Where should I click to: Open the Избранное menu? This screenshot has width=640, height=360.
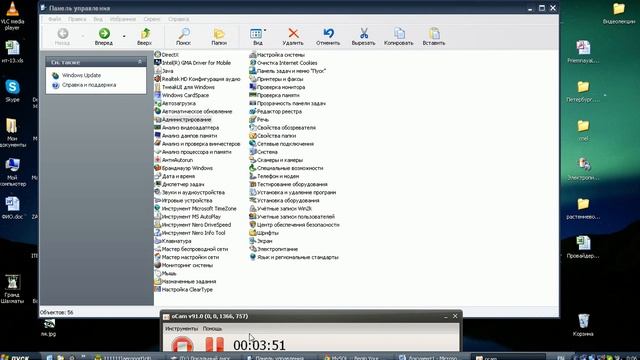pos(122,19)
